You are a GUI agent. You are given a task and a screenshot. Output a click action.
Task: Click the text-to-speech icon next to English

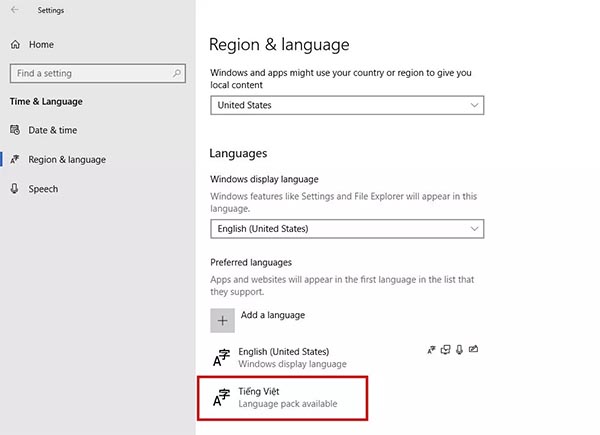pos(445,350)
